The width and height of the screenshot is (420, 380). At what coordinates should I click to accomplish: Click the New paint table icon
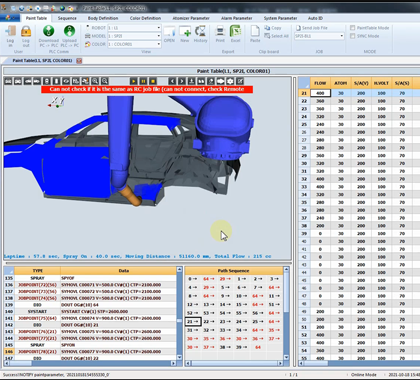pyautogui.click(x=185, y=31)
